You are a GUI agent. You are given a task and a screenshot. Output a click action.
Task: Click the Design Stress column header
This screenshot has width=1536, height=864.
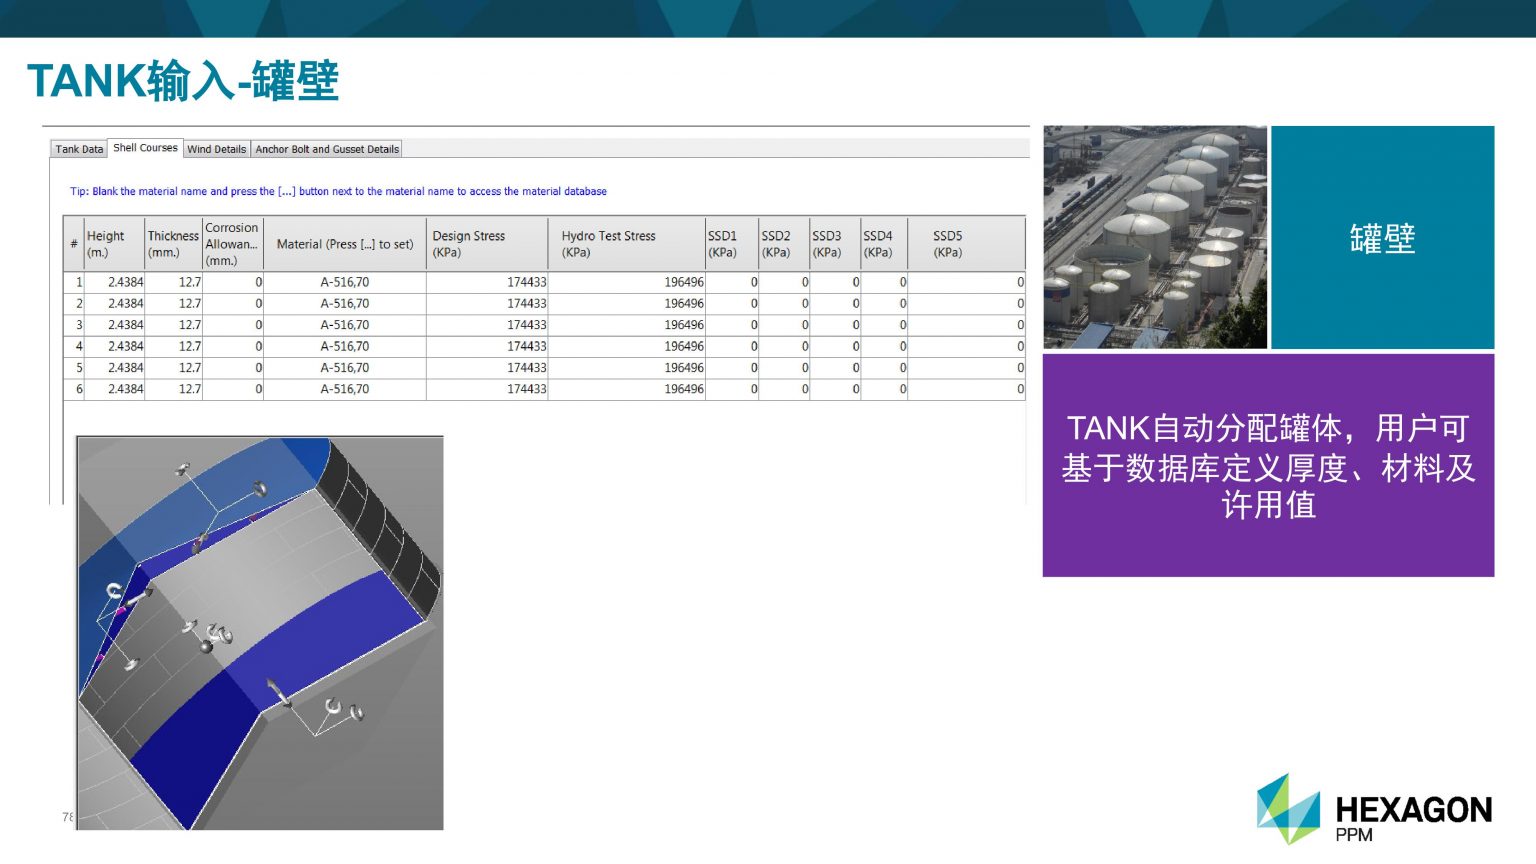[486, 244]
